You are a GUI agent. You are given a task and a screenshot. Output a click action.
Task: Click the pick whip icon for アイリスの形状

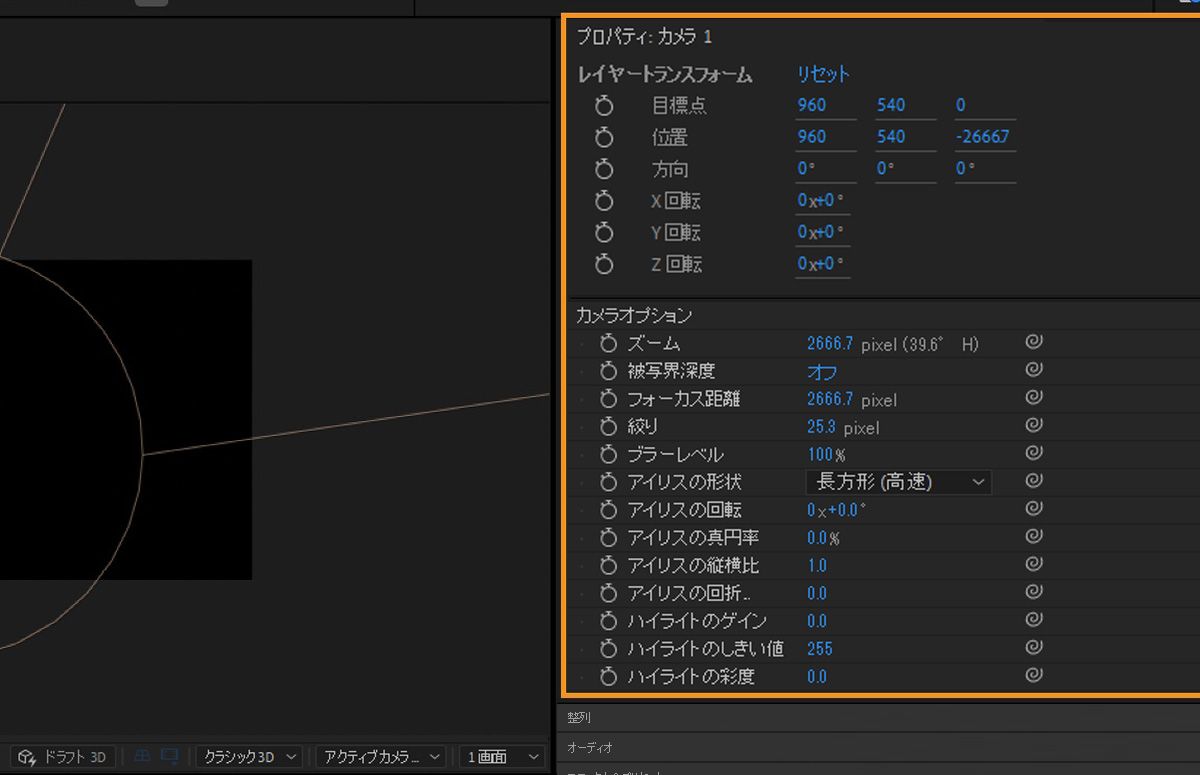pyautogui.click(x=1034, y=481)
